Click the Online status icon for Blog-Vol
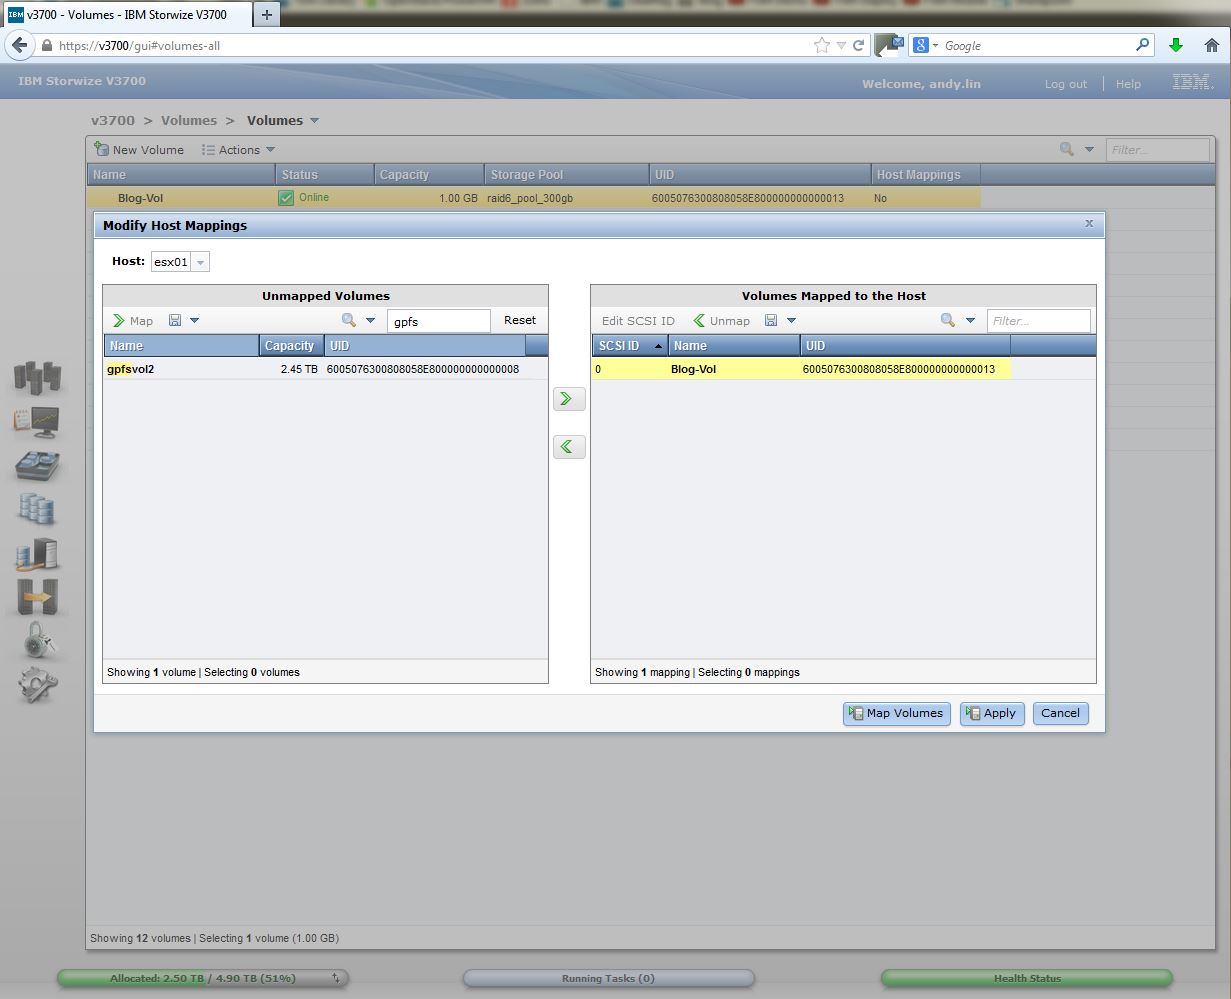 click(x=286, y=198)
